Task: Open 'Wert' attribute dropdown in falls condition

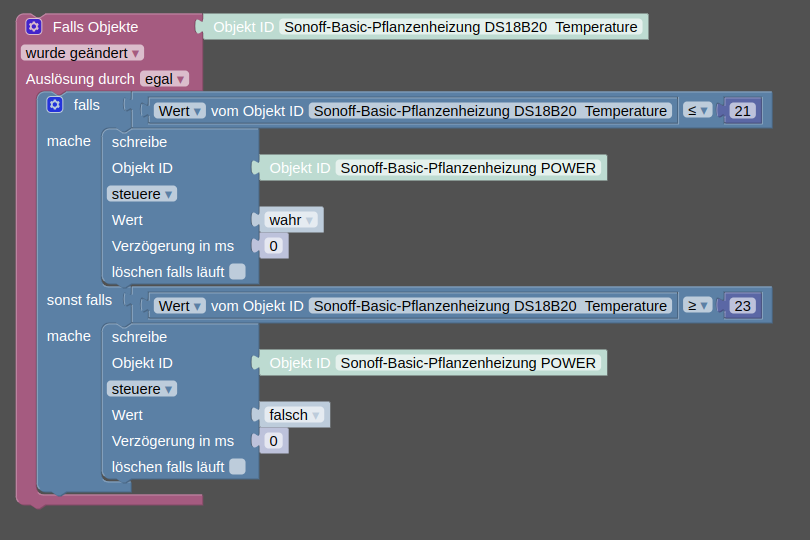Action: 180,111
